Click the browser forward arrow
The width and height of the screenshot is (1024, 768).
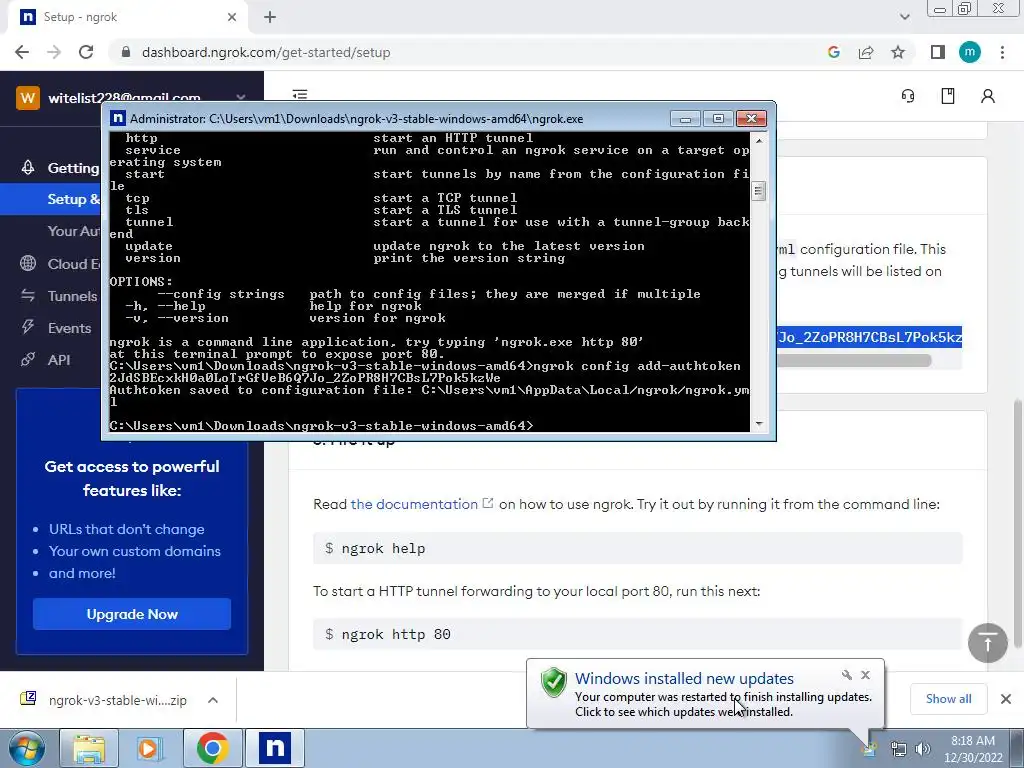[54, 52]
